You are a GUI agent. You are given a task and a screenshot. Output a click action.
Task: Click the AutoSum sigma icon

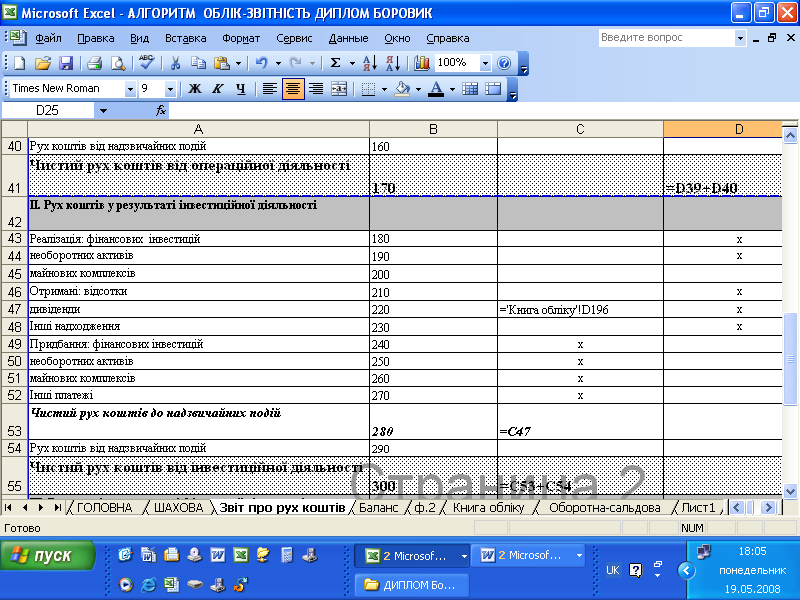pyautogui.click(x=335, y=63)
